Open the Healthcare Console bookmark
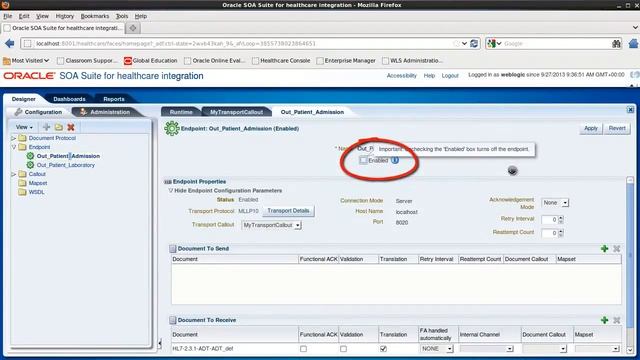The height and width of the screenshot is (360, 640). pyautogui.click(x=281, y=60)
